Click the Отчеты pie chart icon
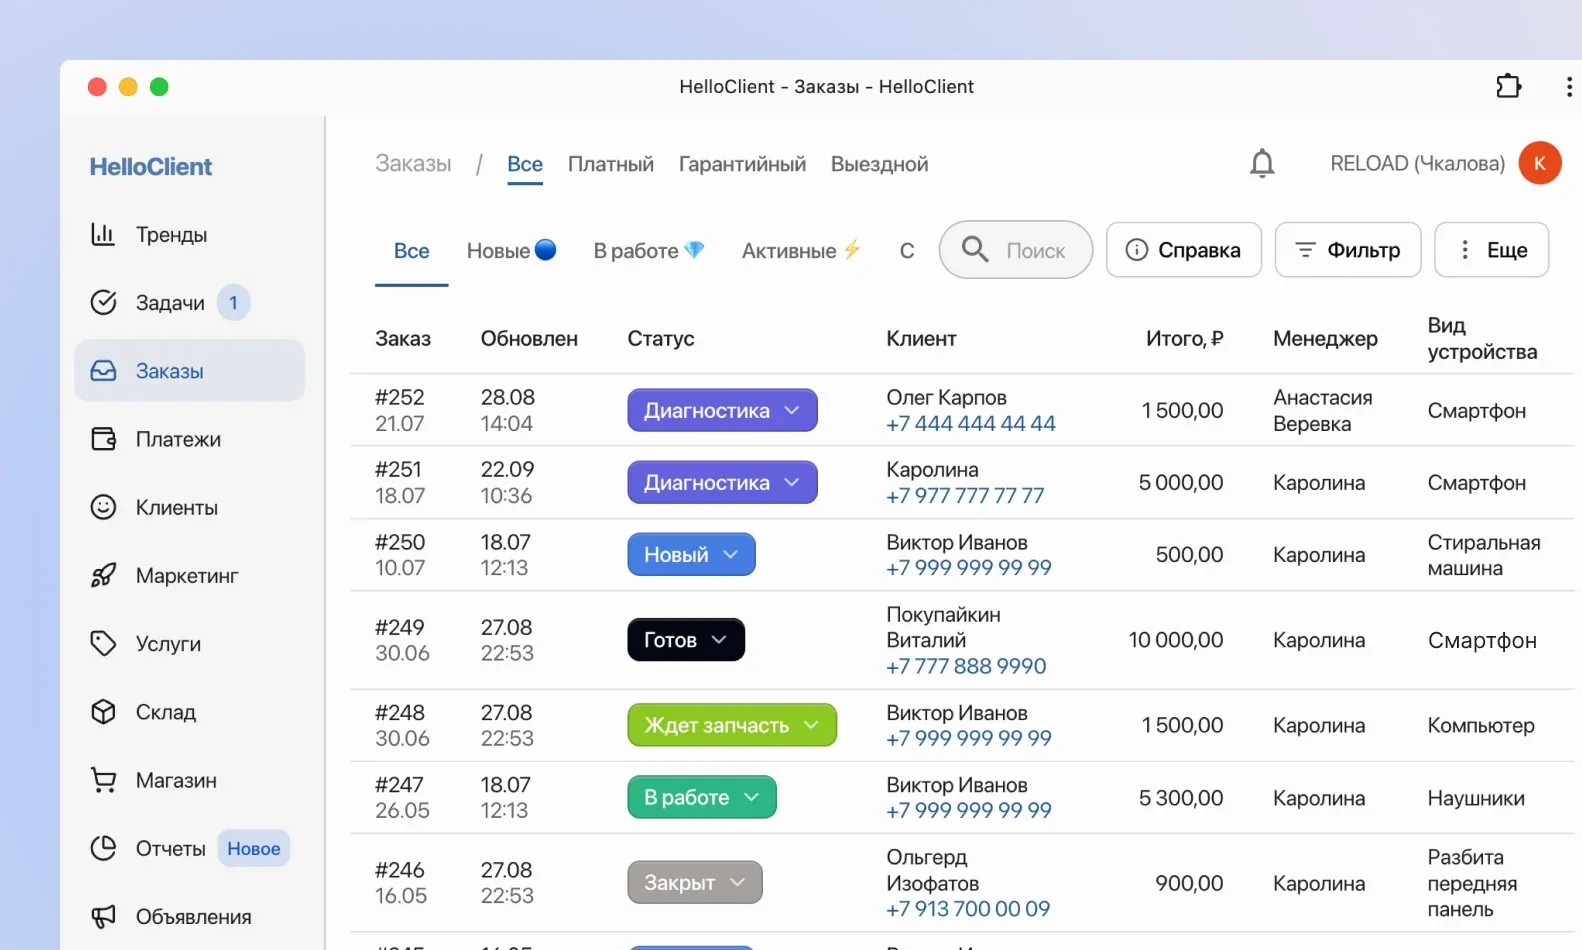The height and width of the screenshot is (950, 1582). pyautogui.click(x=103, y=848)
